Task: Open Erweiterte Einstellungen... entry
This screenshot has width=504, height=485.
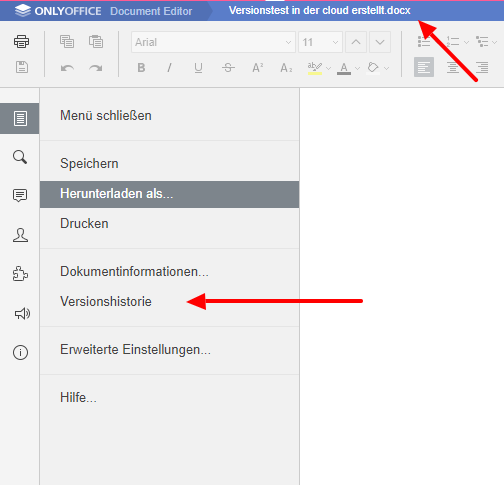Action: [169, 349]
